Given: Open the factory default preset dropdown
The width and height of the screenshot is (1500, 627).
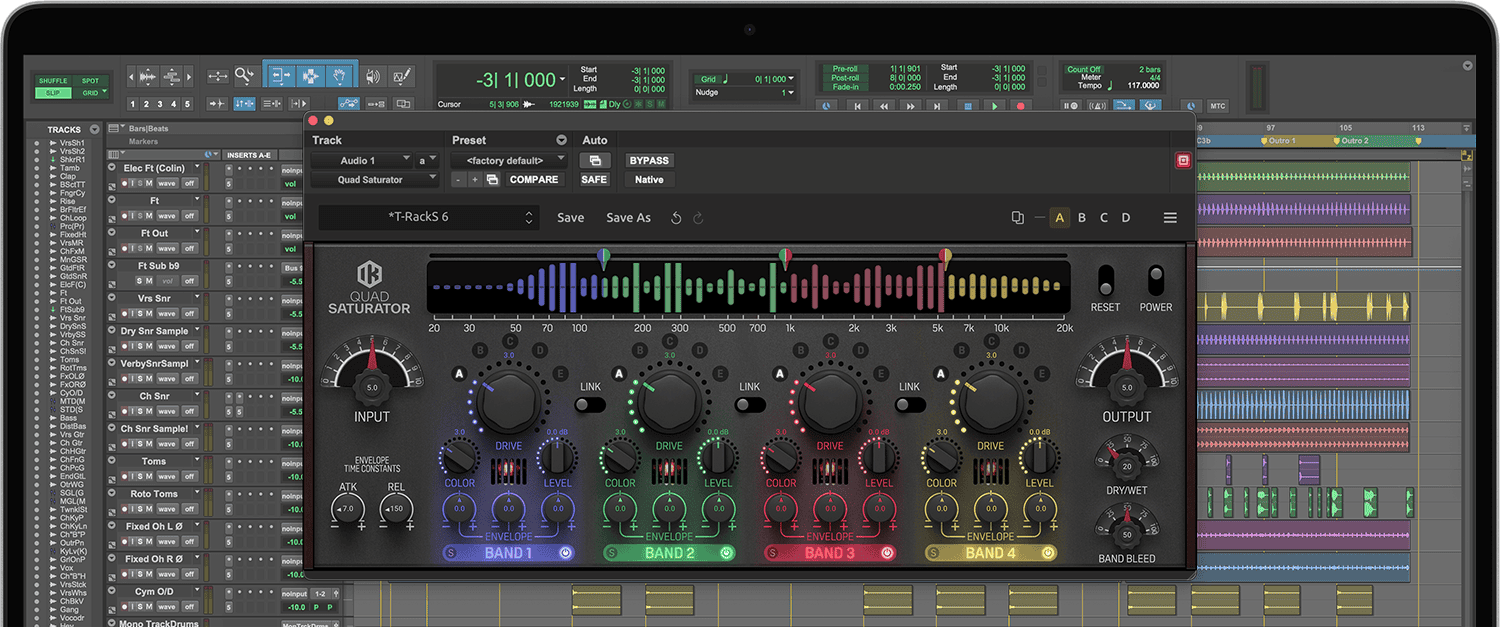Looking at the screenshot, I should pyautogui.click(x=509, y=160).
